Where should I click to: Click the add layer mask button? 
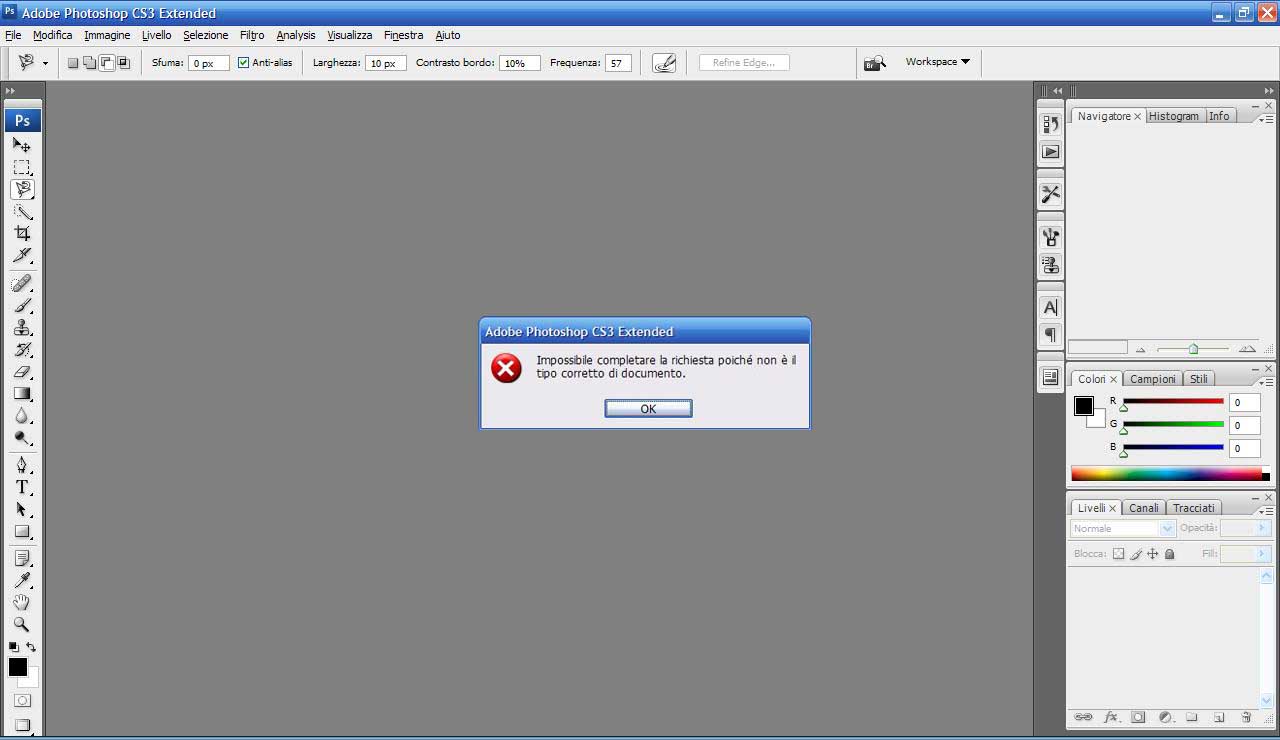1138,717
